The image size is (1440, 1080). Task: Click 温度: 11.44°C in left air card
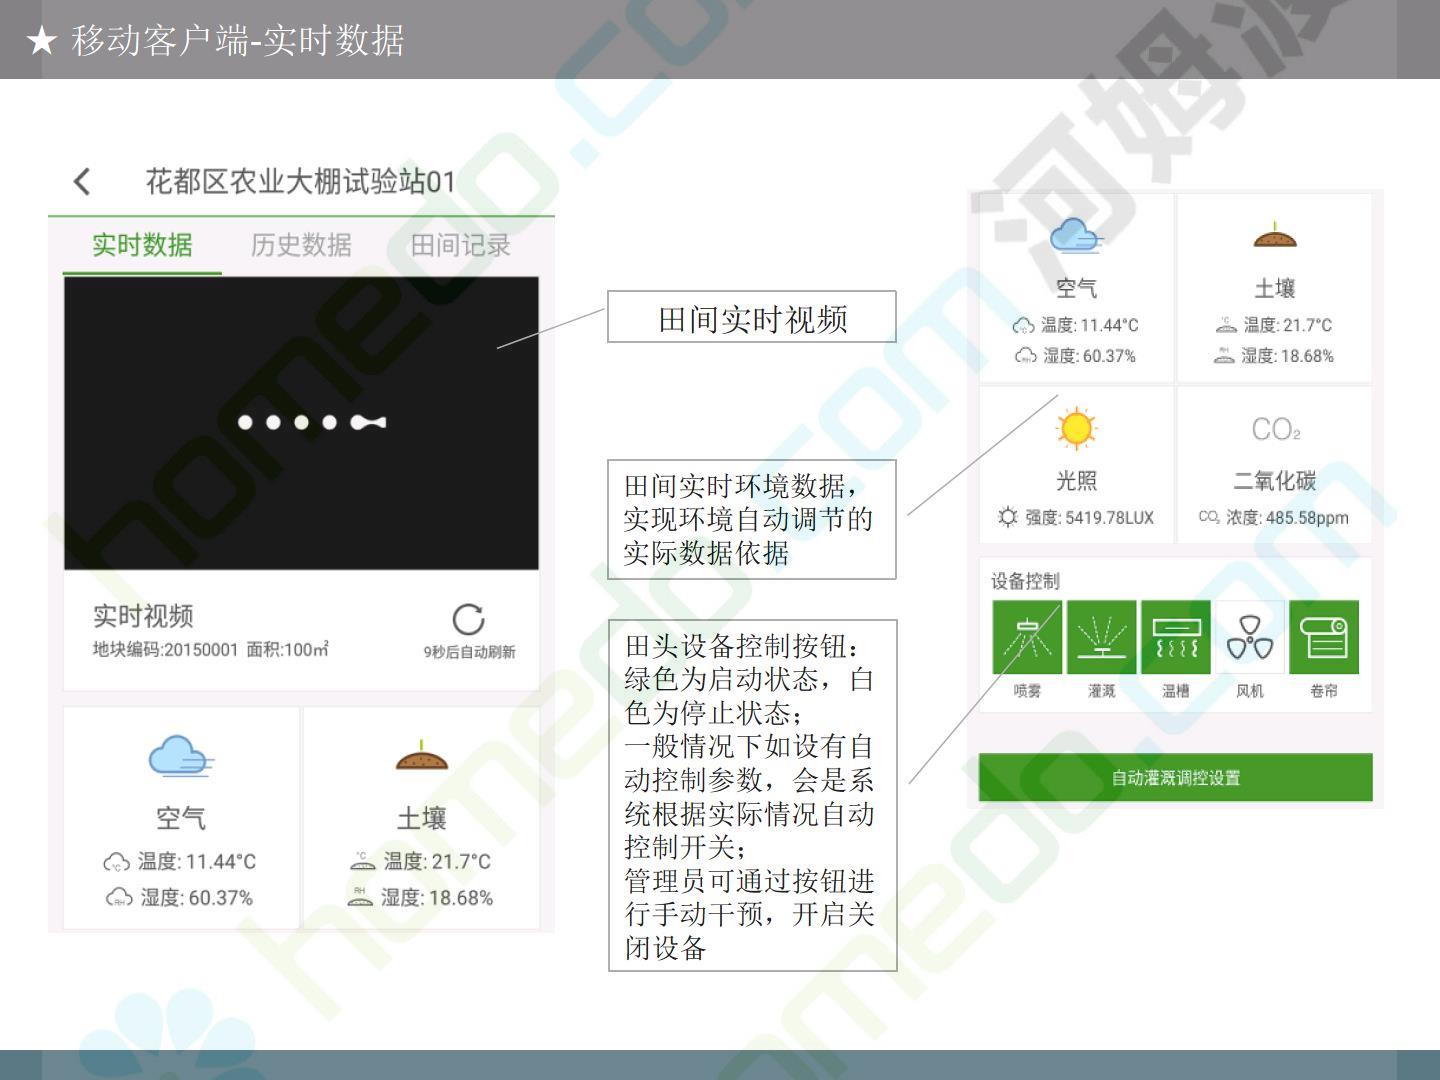pyautogui.click(x=196, y=861)
